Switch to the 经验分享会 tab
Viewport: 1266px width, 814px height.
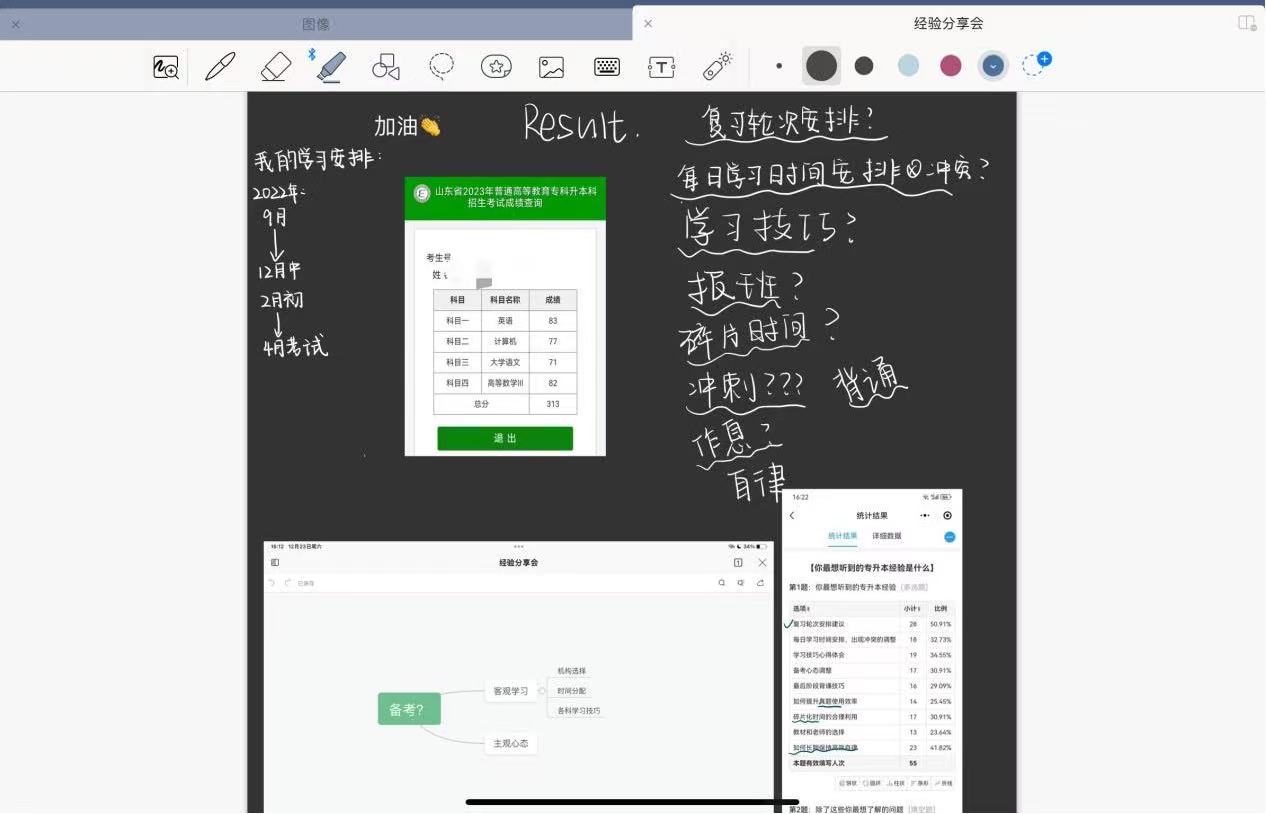click(x=948, y=24)
